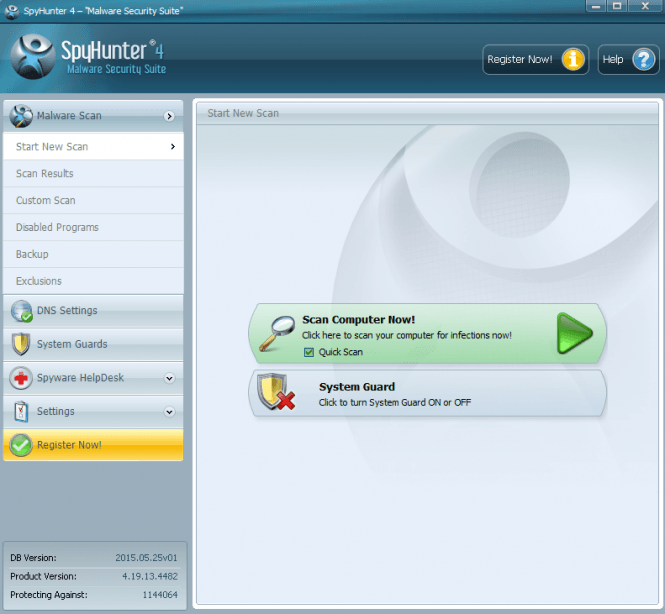Click the Quick Scan label text
The height and width of the screenshot is (614, 665).
click(x=341, y=352)
